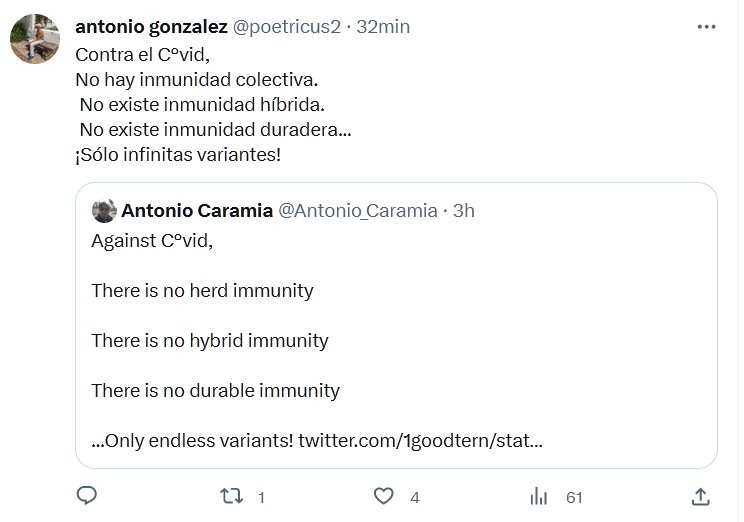
Task: Click the like count of 4
Action: pos(414,497)
